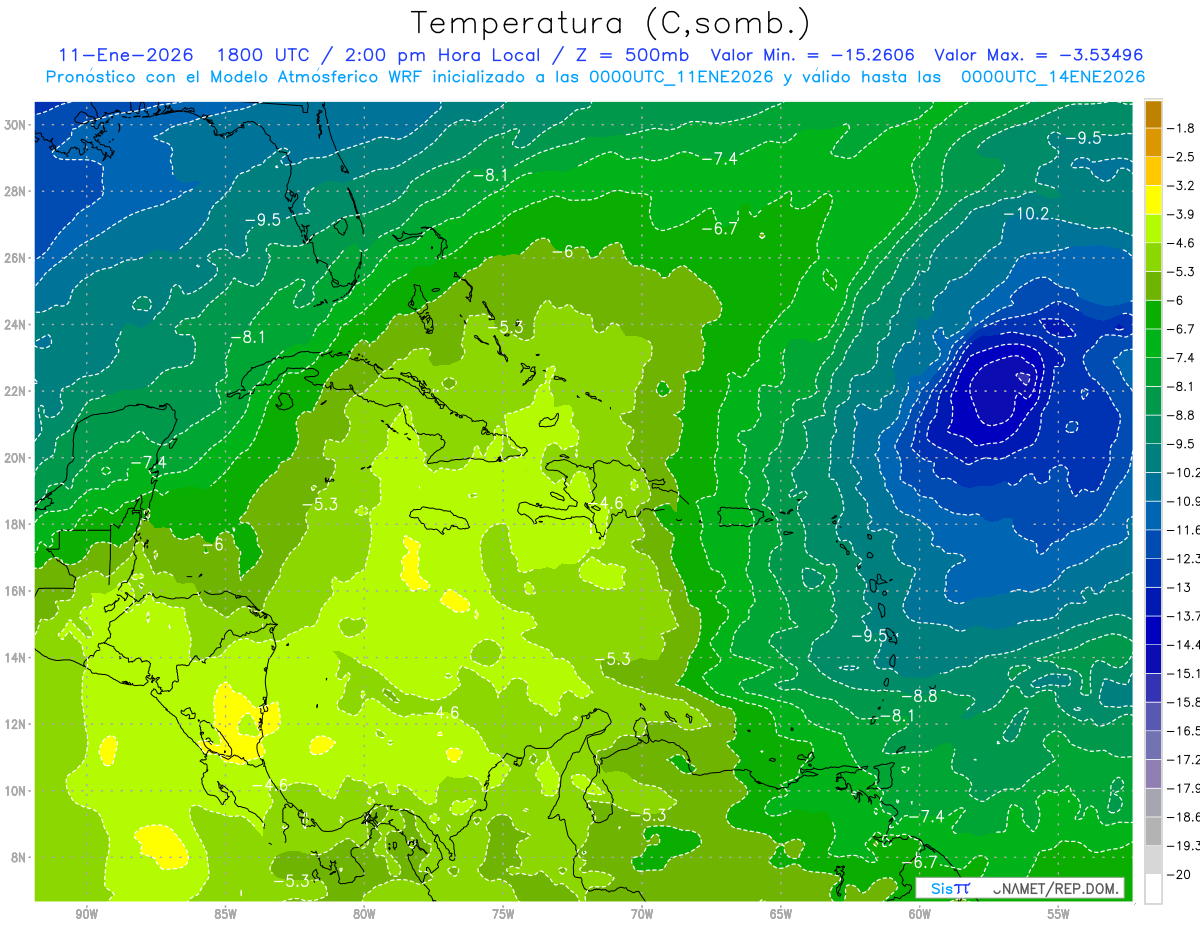1200x927 pixels.
Task: Click the "-19.3" value on color scale
Action: pyautogui.click(x=1184, y=846)
